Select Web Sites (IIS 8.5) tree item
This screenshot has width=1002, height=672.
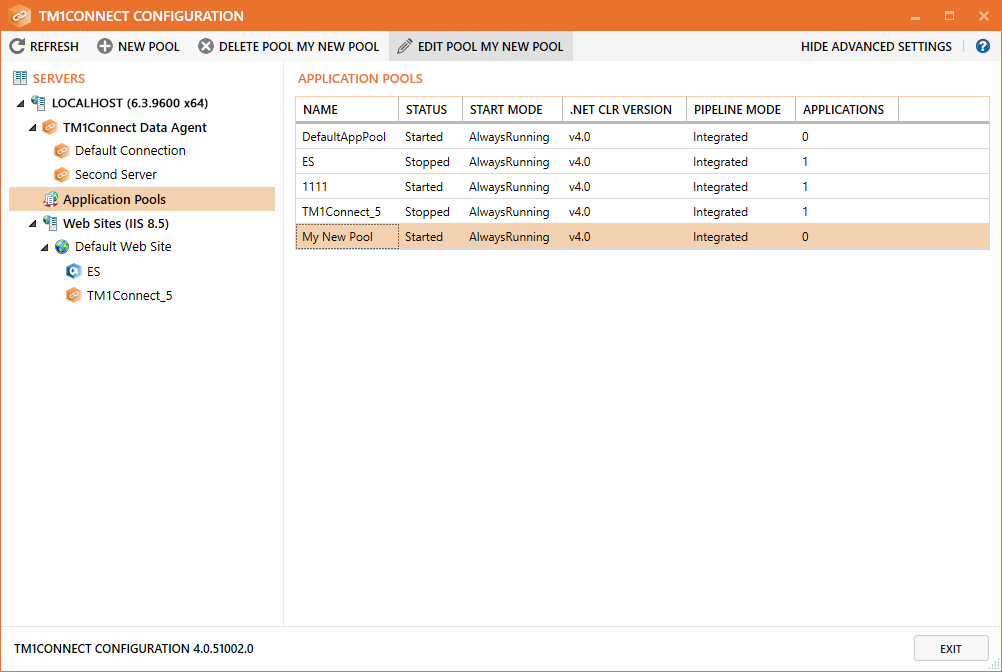[x=116, y=223]
